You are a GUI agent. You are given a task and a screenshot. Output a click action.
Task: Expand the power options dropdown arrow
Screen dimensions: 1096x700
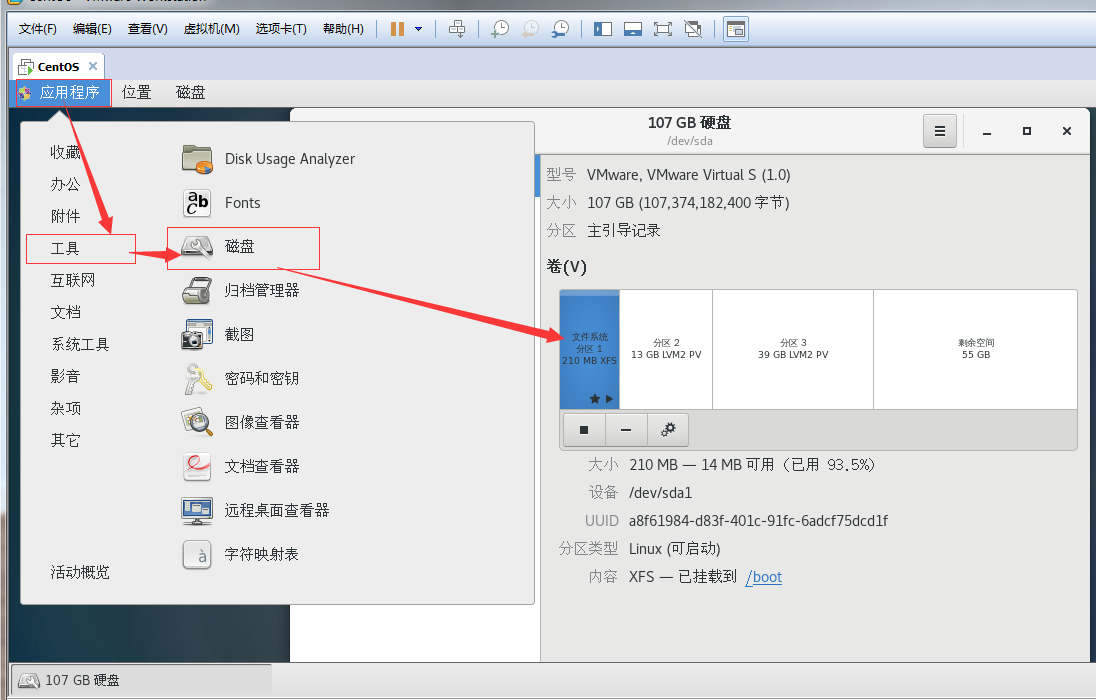pos(419,29)
